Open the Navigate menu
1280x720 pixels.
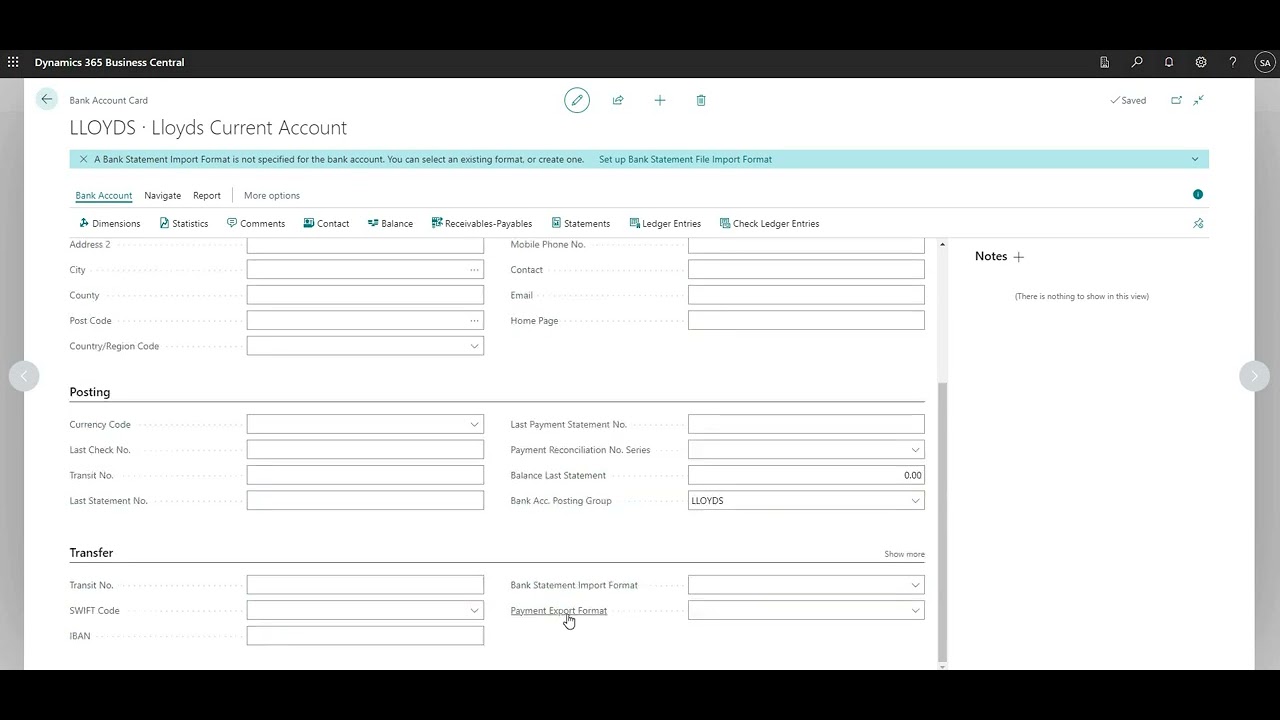162,196
